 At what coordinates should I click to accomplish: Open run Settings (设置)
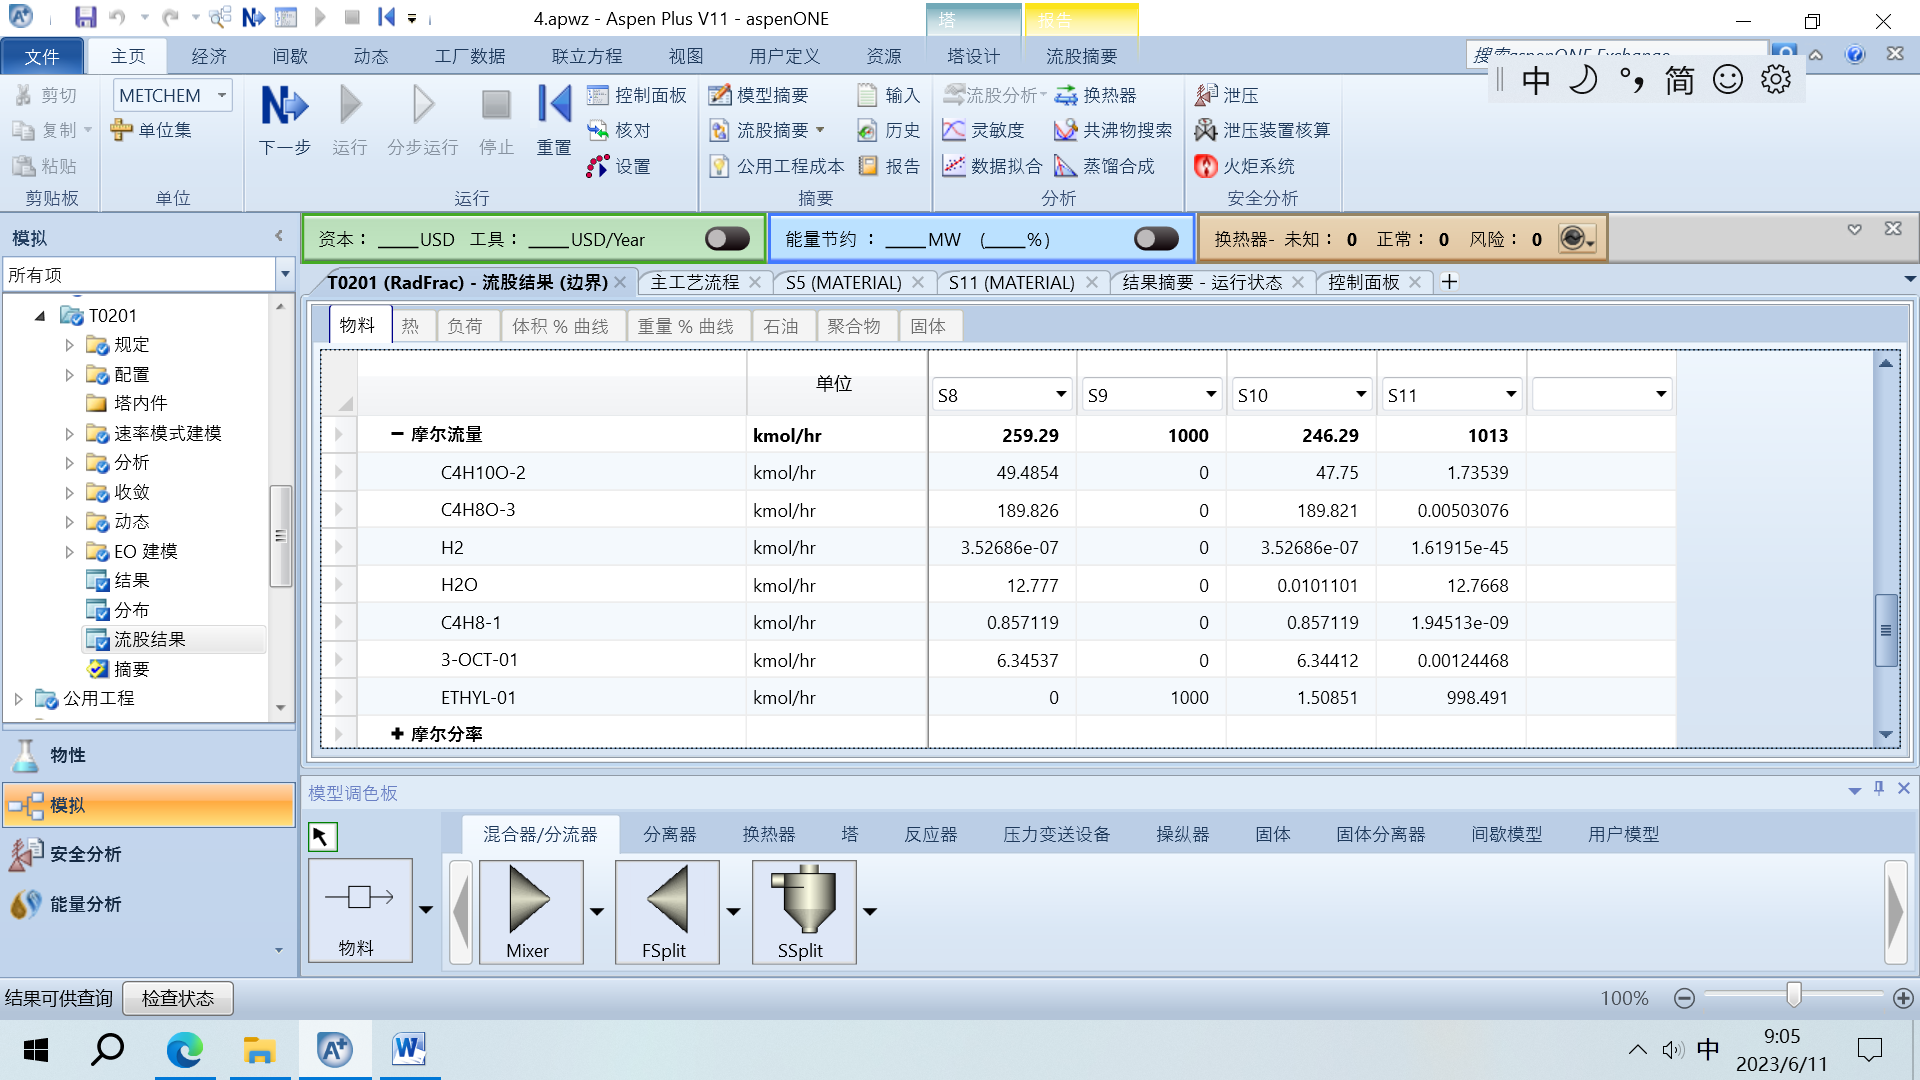click(619, 166)
